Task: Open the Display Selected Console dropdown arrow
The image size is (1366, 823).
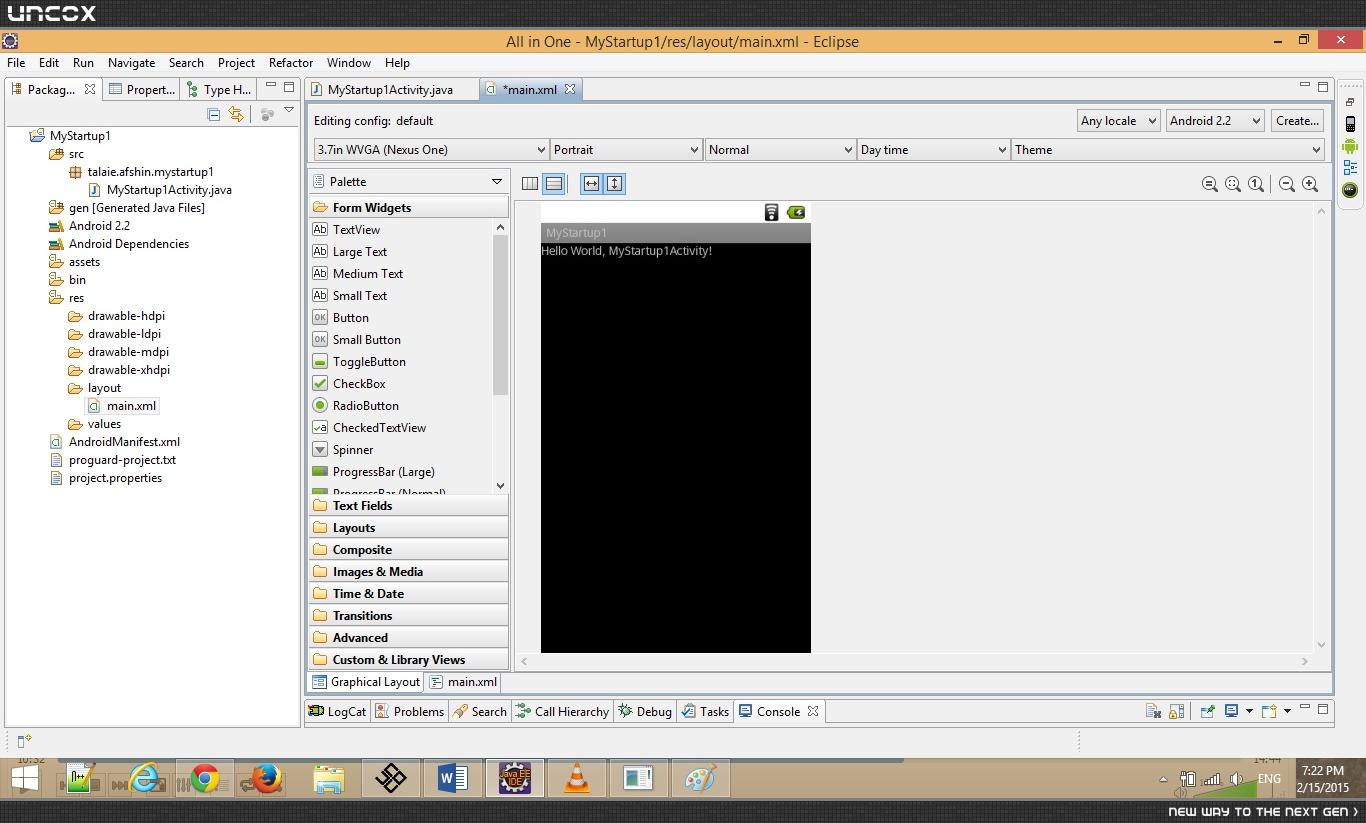Action: click(x=1249, y=712)
